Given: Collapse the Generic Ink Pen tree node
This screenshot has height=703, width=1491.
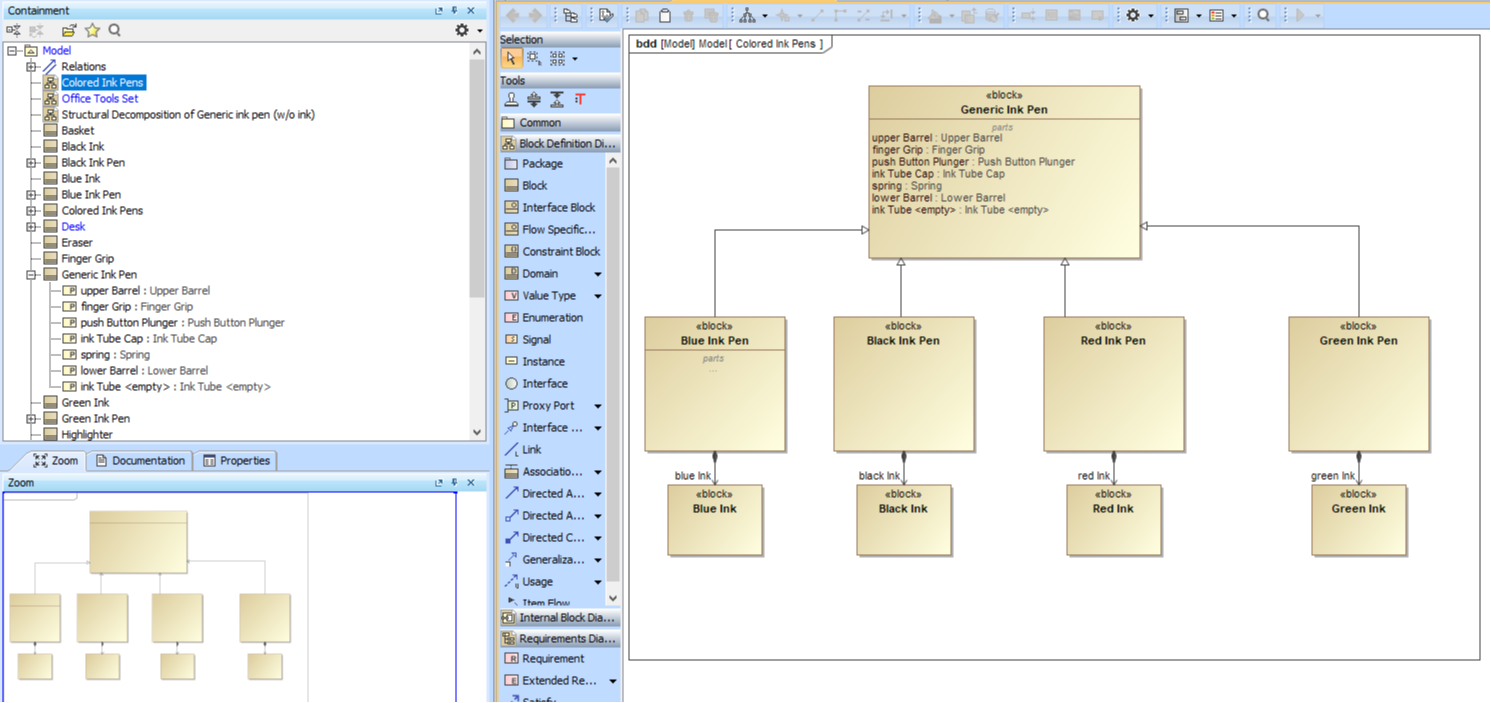Looking at the screenshot, I should 31,275.
